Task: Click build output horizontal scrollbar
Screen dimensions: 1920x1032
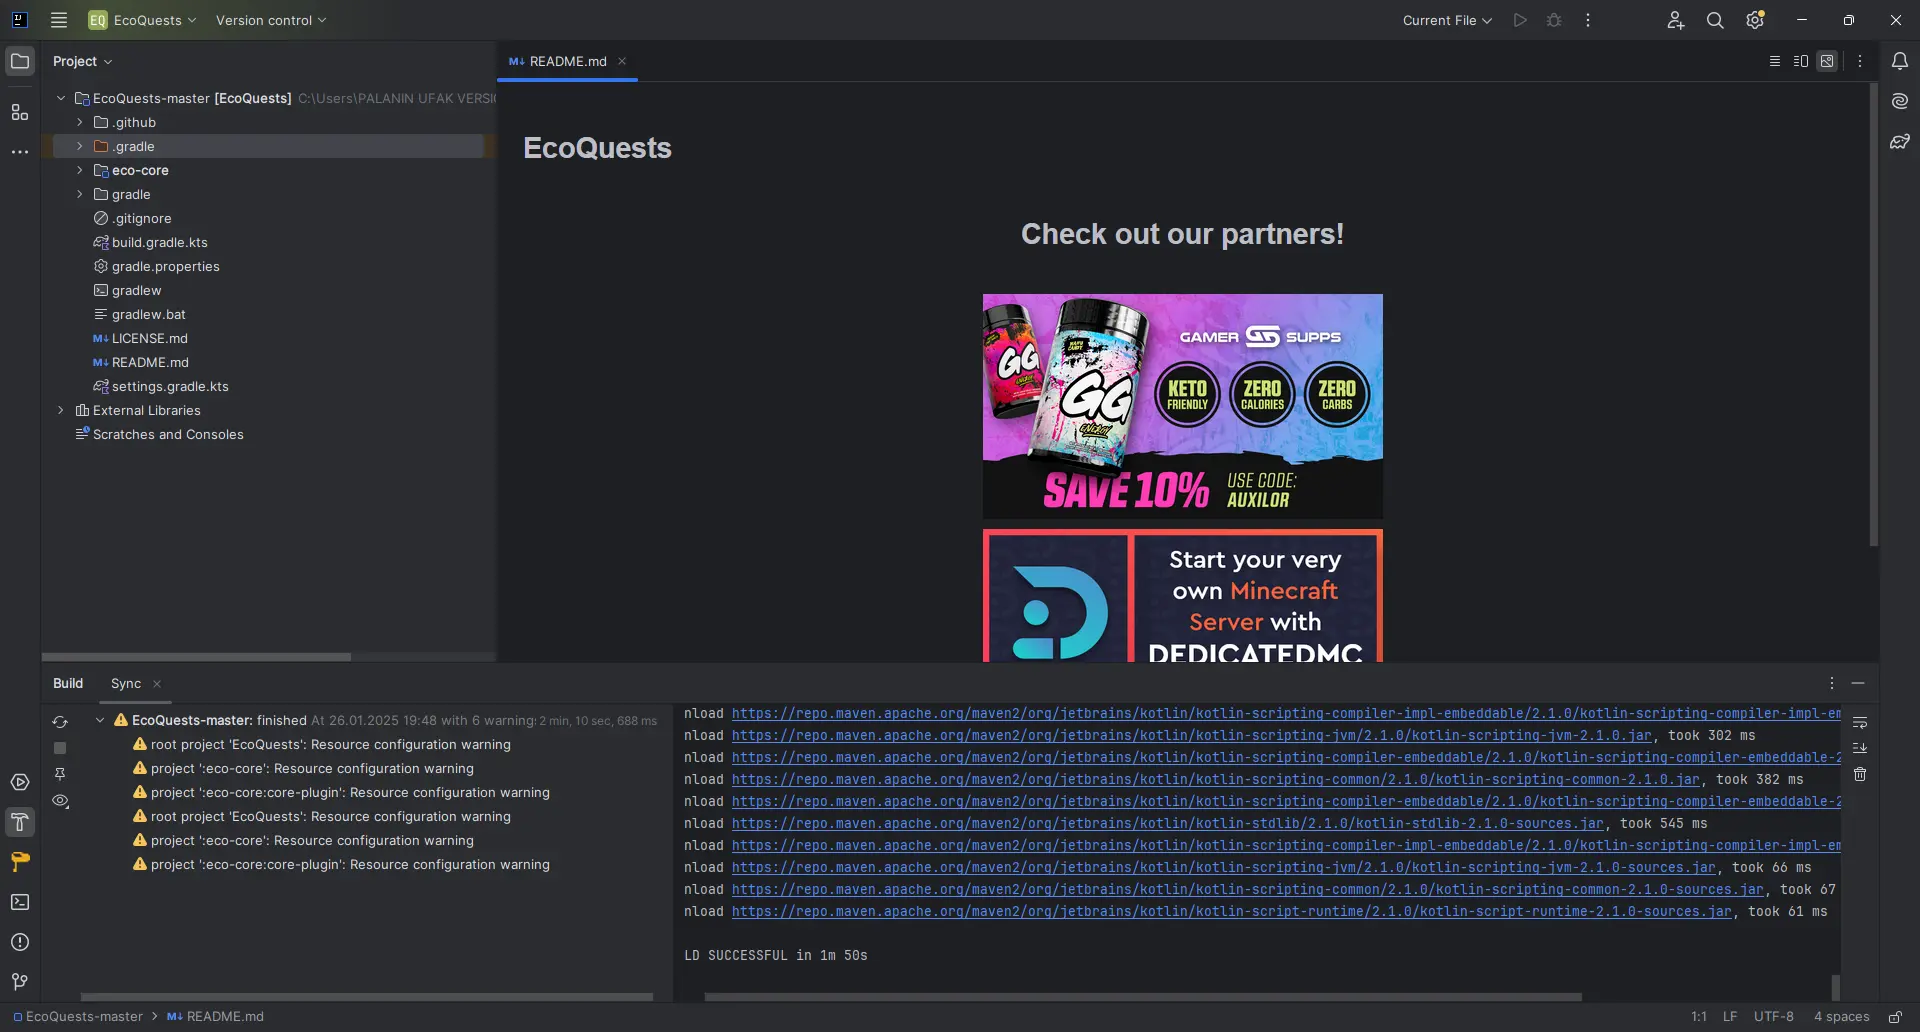Action: pos(1143,997)
